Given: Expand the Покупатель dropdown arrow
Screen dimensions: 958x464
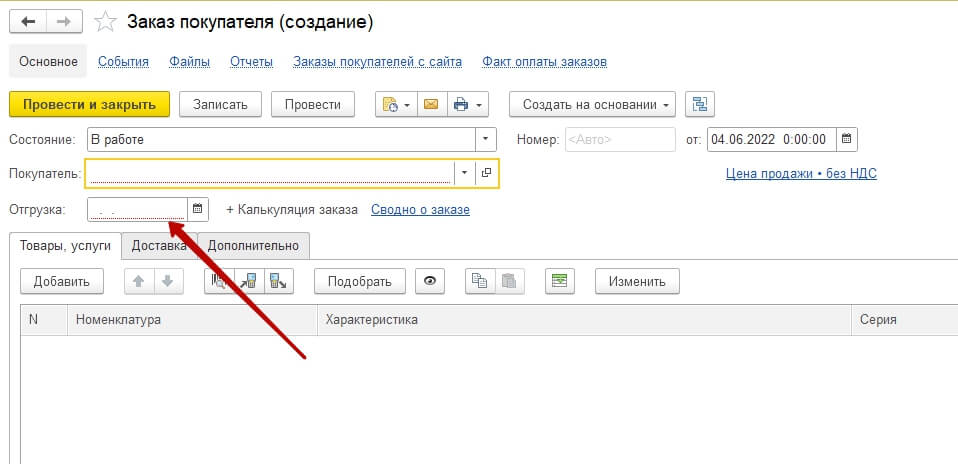Looking at the screenshot, I should pos(465,173).
